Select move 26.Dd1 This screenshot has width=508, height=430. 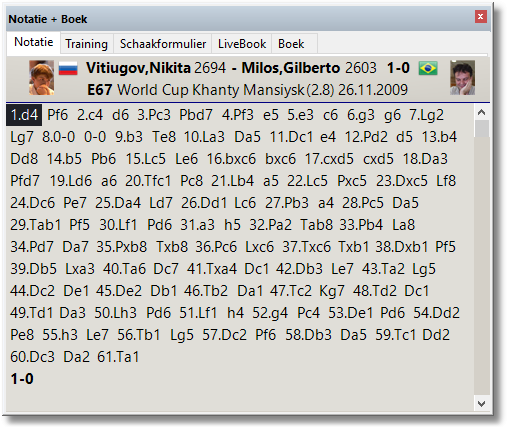tap(204, 203)
